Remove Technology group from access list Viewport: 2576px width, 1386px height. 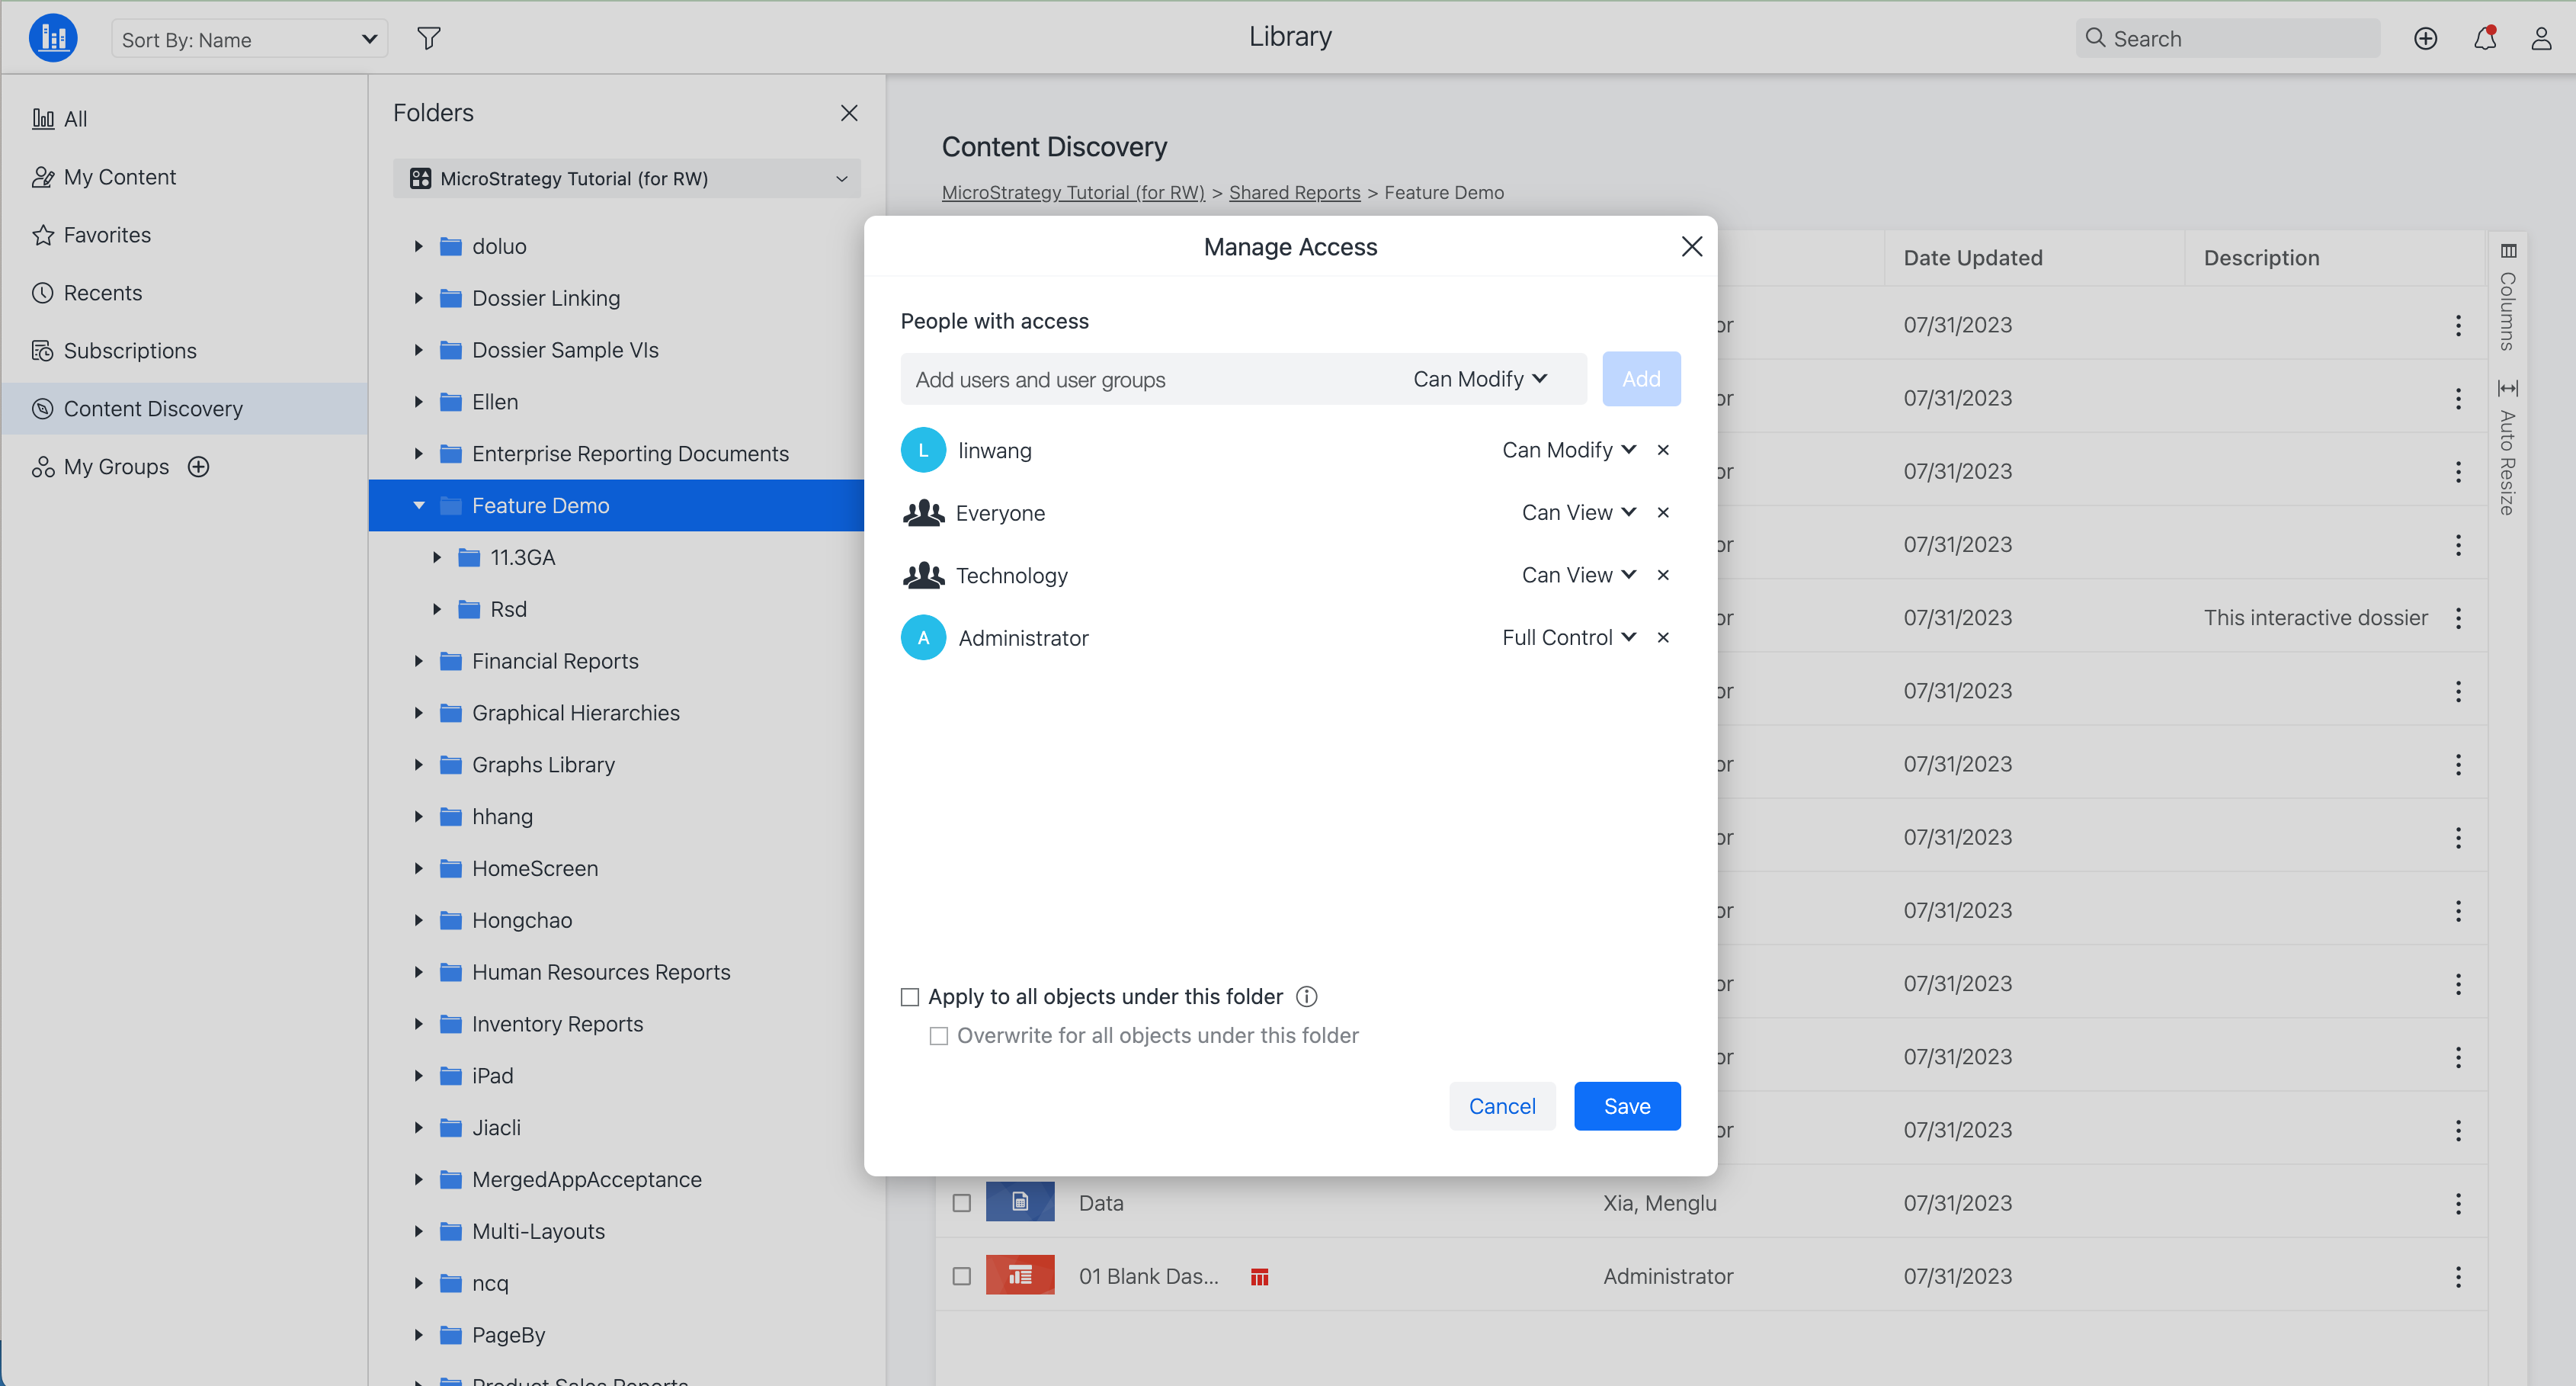[x=1663, y=575]
